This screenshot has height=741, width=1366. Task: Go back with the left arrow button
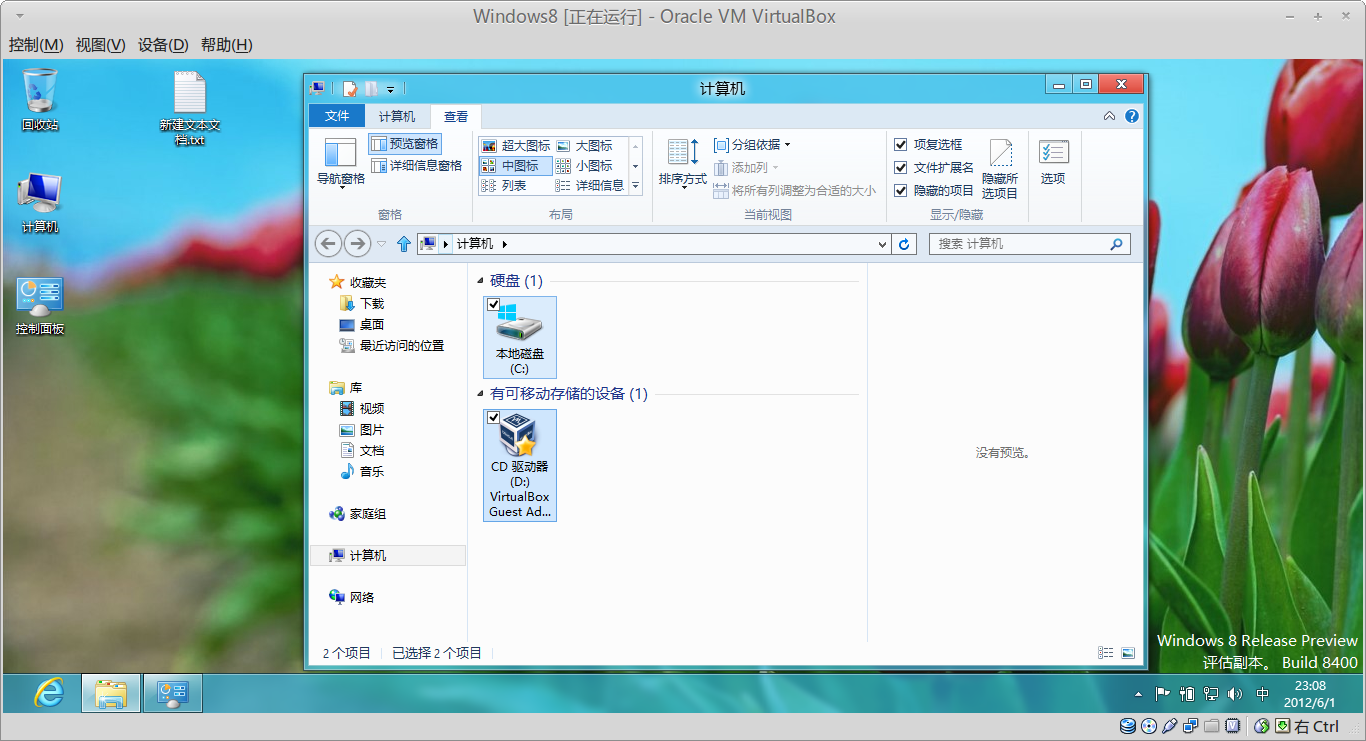tap(328, 243)
